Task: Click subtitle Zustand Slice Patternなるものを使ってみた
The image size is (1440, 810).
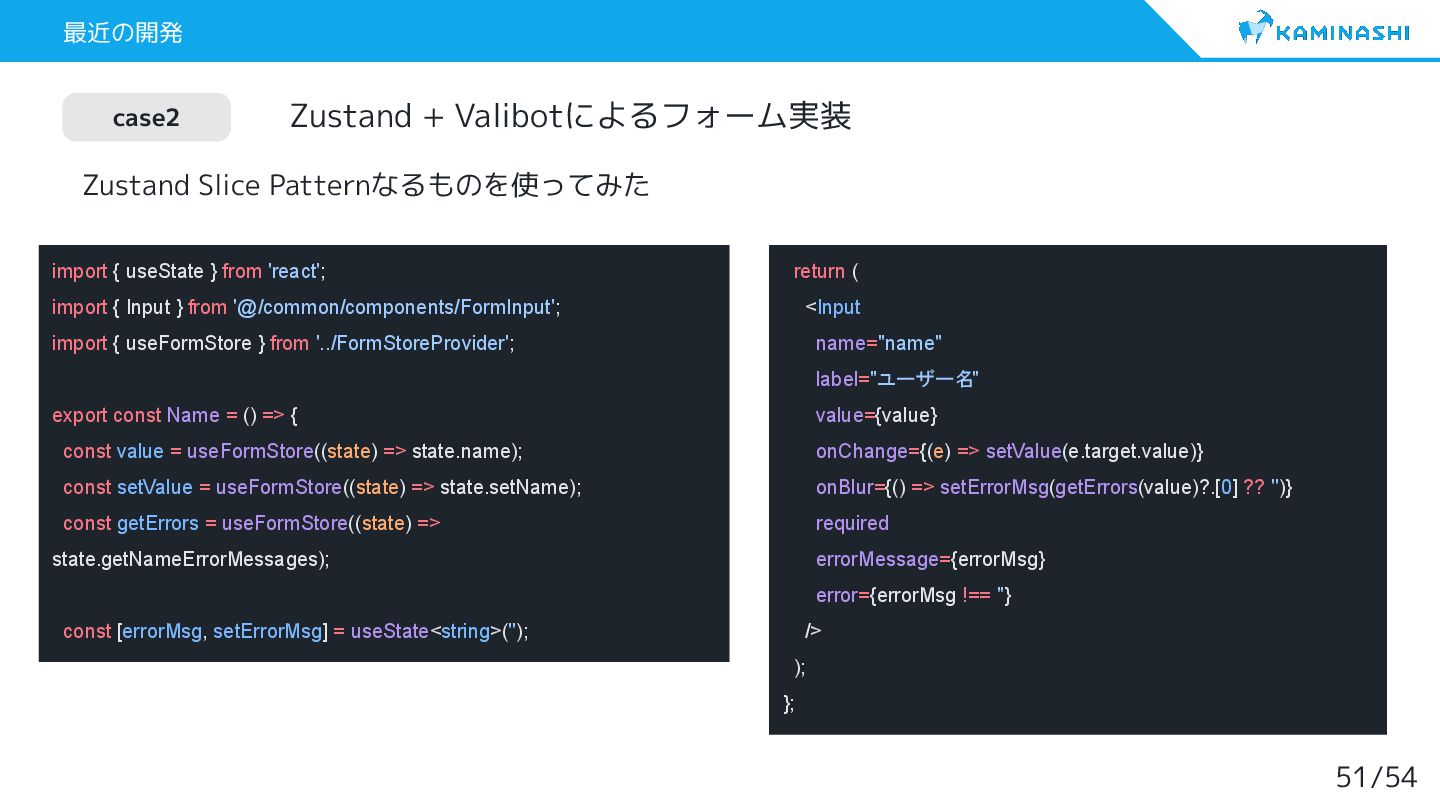Action: point(366,185)
